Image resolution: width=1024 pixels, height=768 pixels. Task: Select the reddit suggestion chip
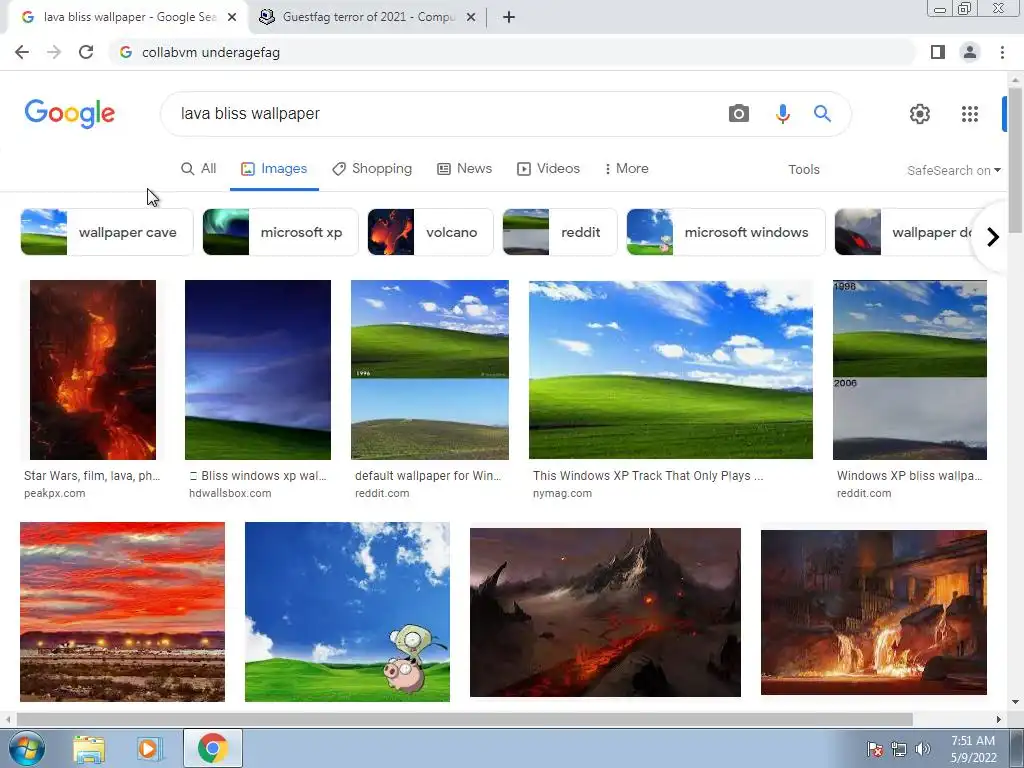pos(560,232)
